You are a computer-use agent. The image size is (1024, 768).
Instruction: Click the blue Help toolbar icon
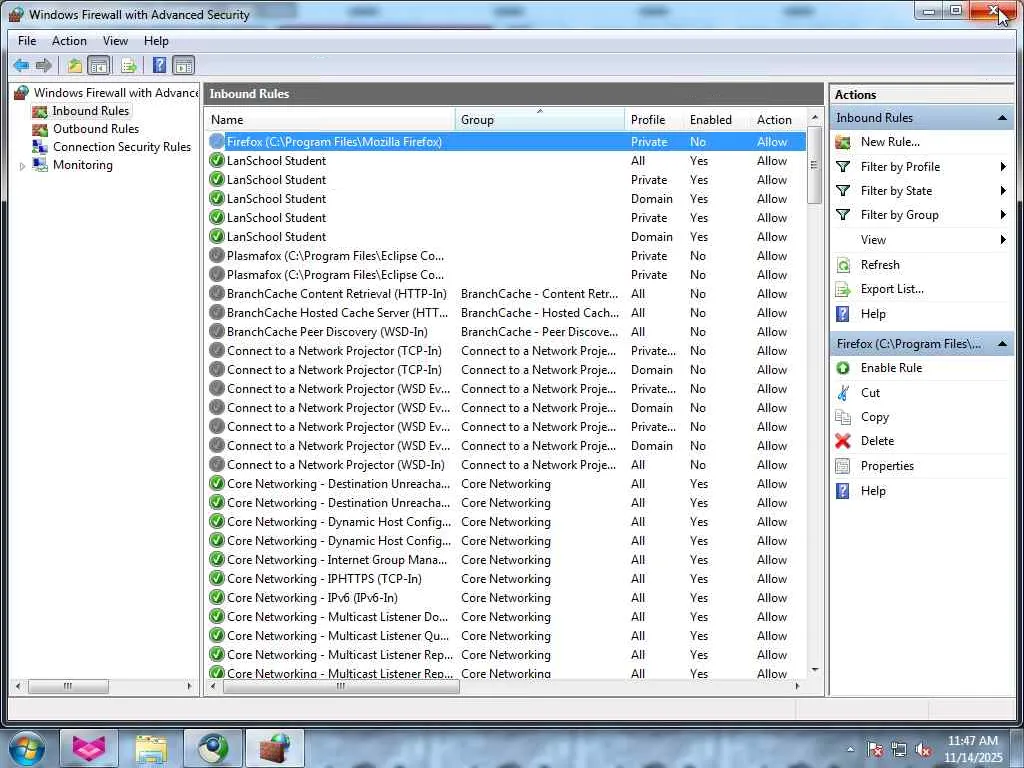pyautogui.click(x=159, y=65)
